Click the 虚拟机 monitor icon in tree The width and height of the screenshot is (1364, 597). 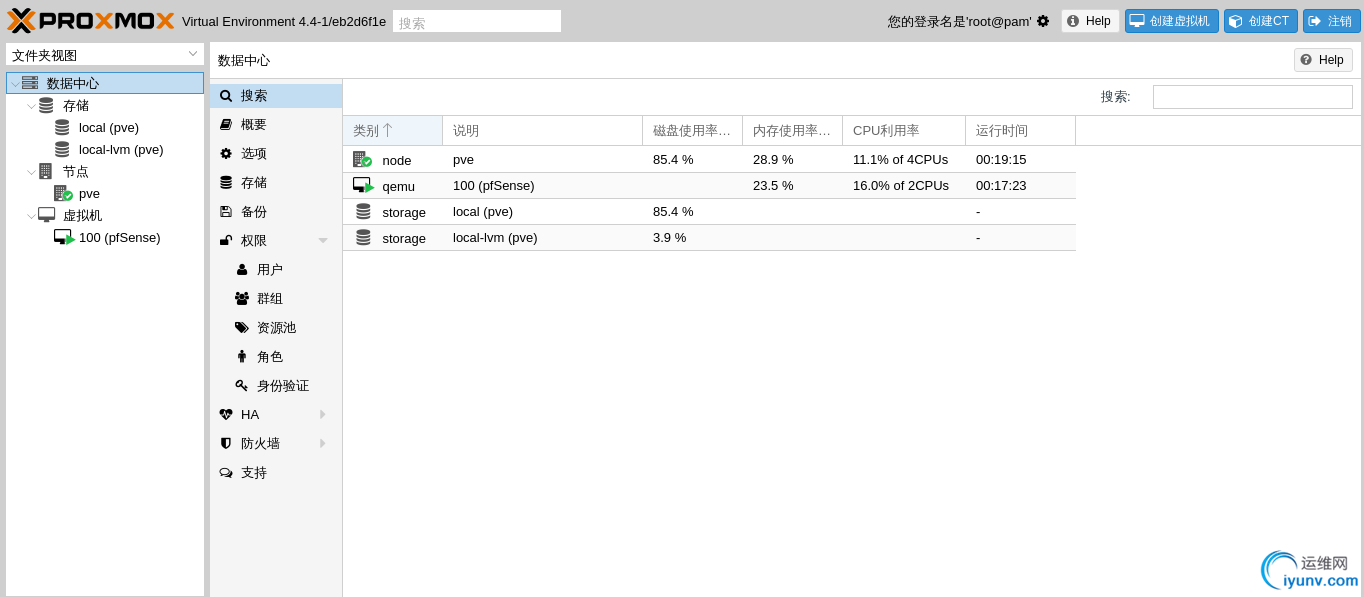(x=46, y=215)
